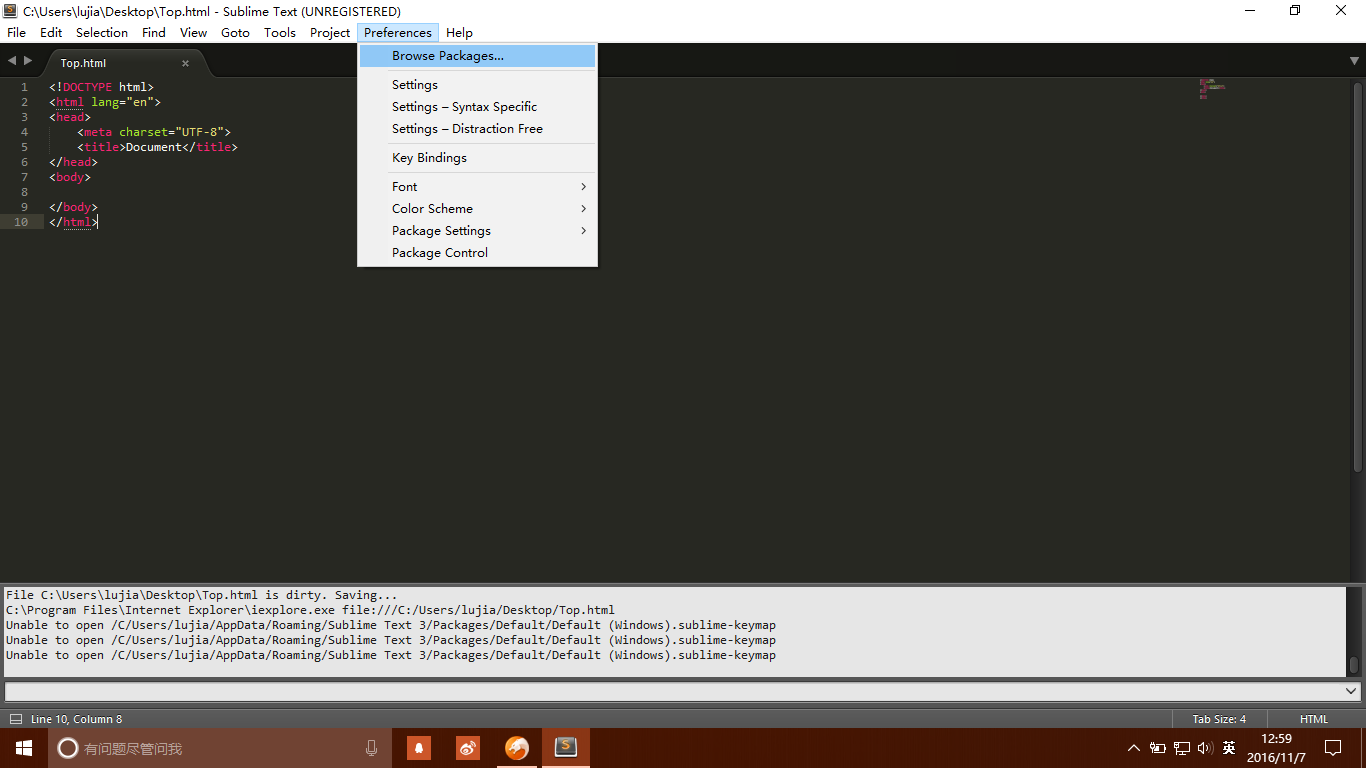The width and height of the screenshot is (1366, 768).
Task: Click Line 10, Column 8 status text
Action: pos(77,719)
